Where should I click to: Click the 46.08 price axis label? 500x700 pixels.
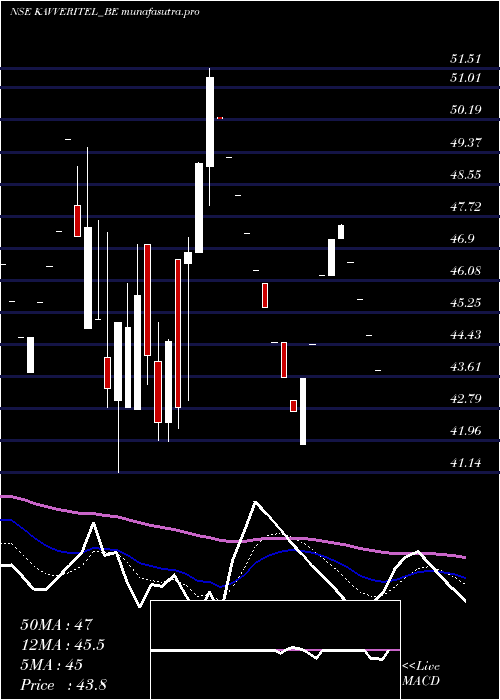(x=466, y=271)
